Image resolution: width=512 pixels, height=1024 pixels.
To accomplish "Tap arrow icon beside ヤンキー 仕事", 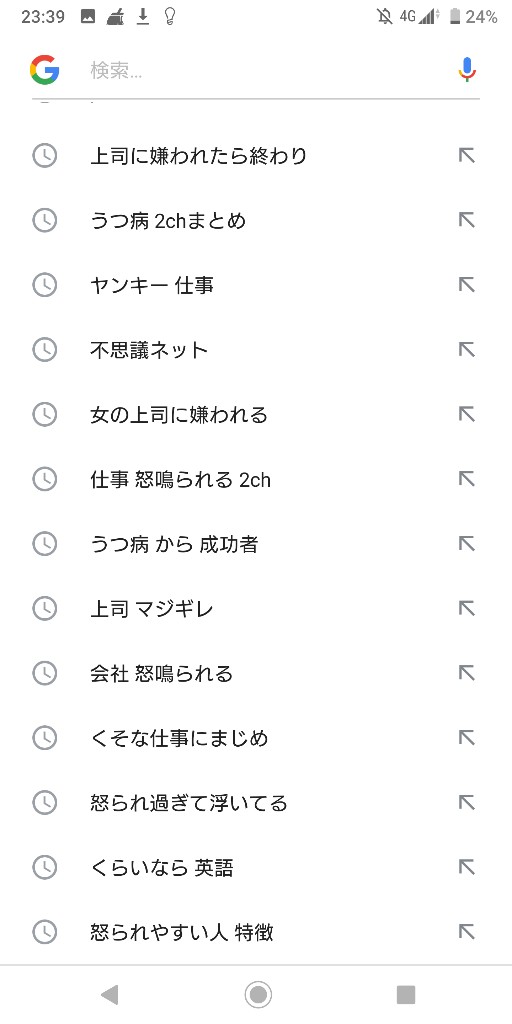I will 466,285.
